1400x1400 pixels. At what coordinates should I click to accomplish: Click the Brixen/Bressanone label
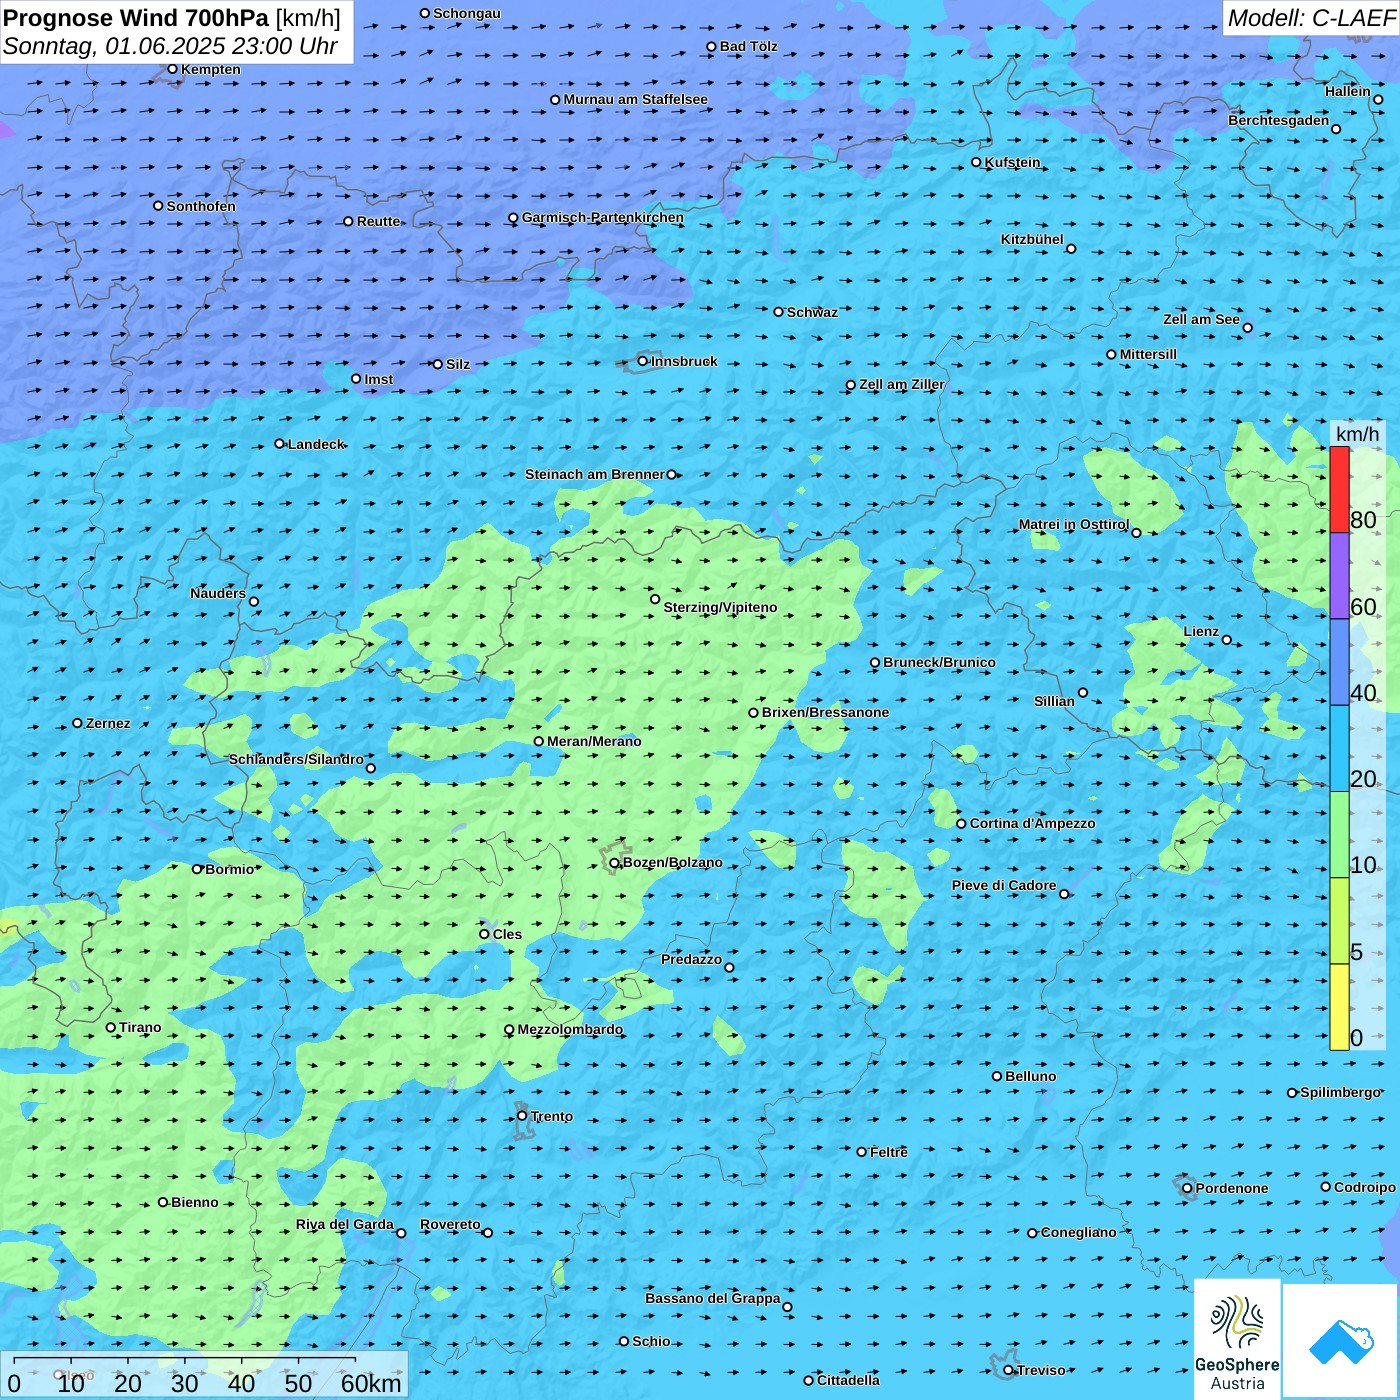point(825,712)
